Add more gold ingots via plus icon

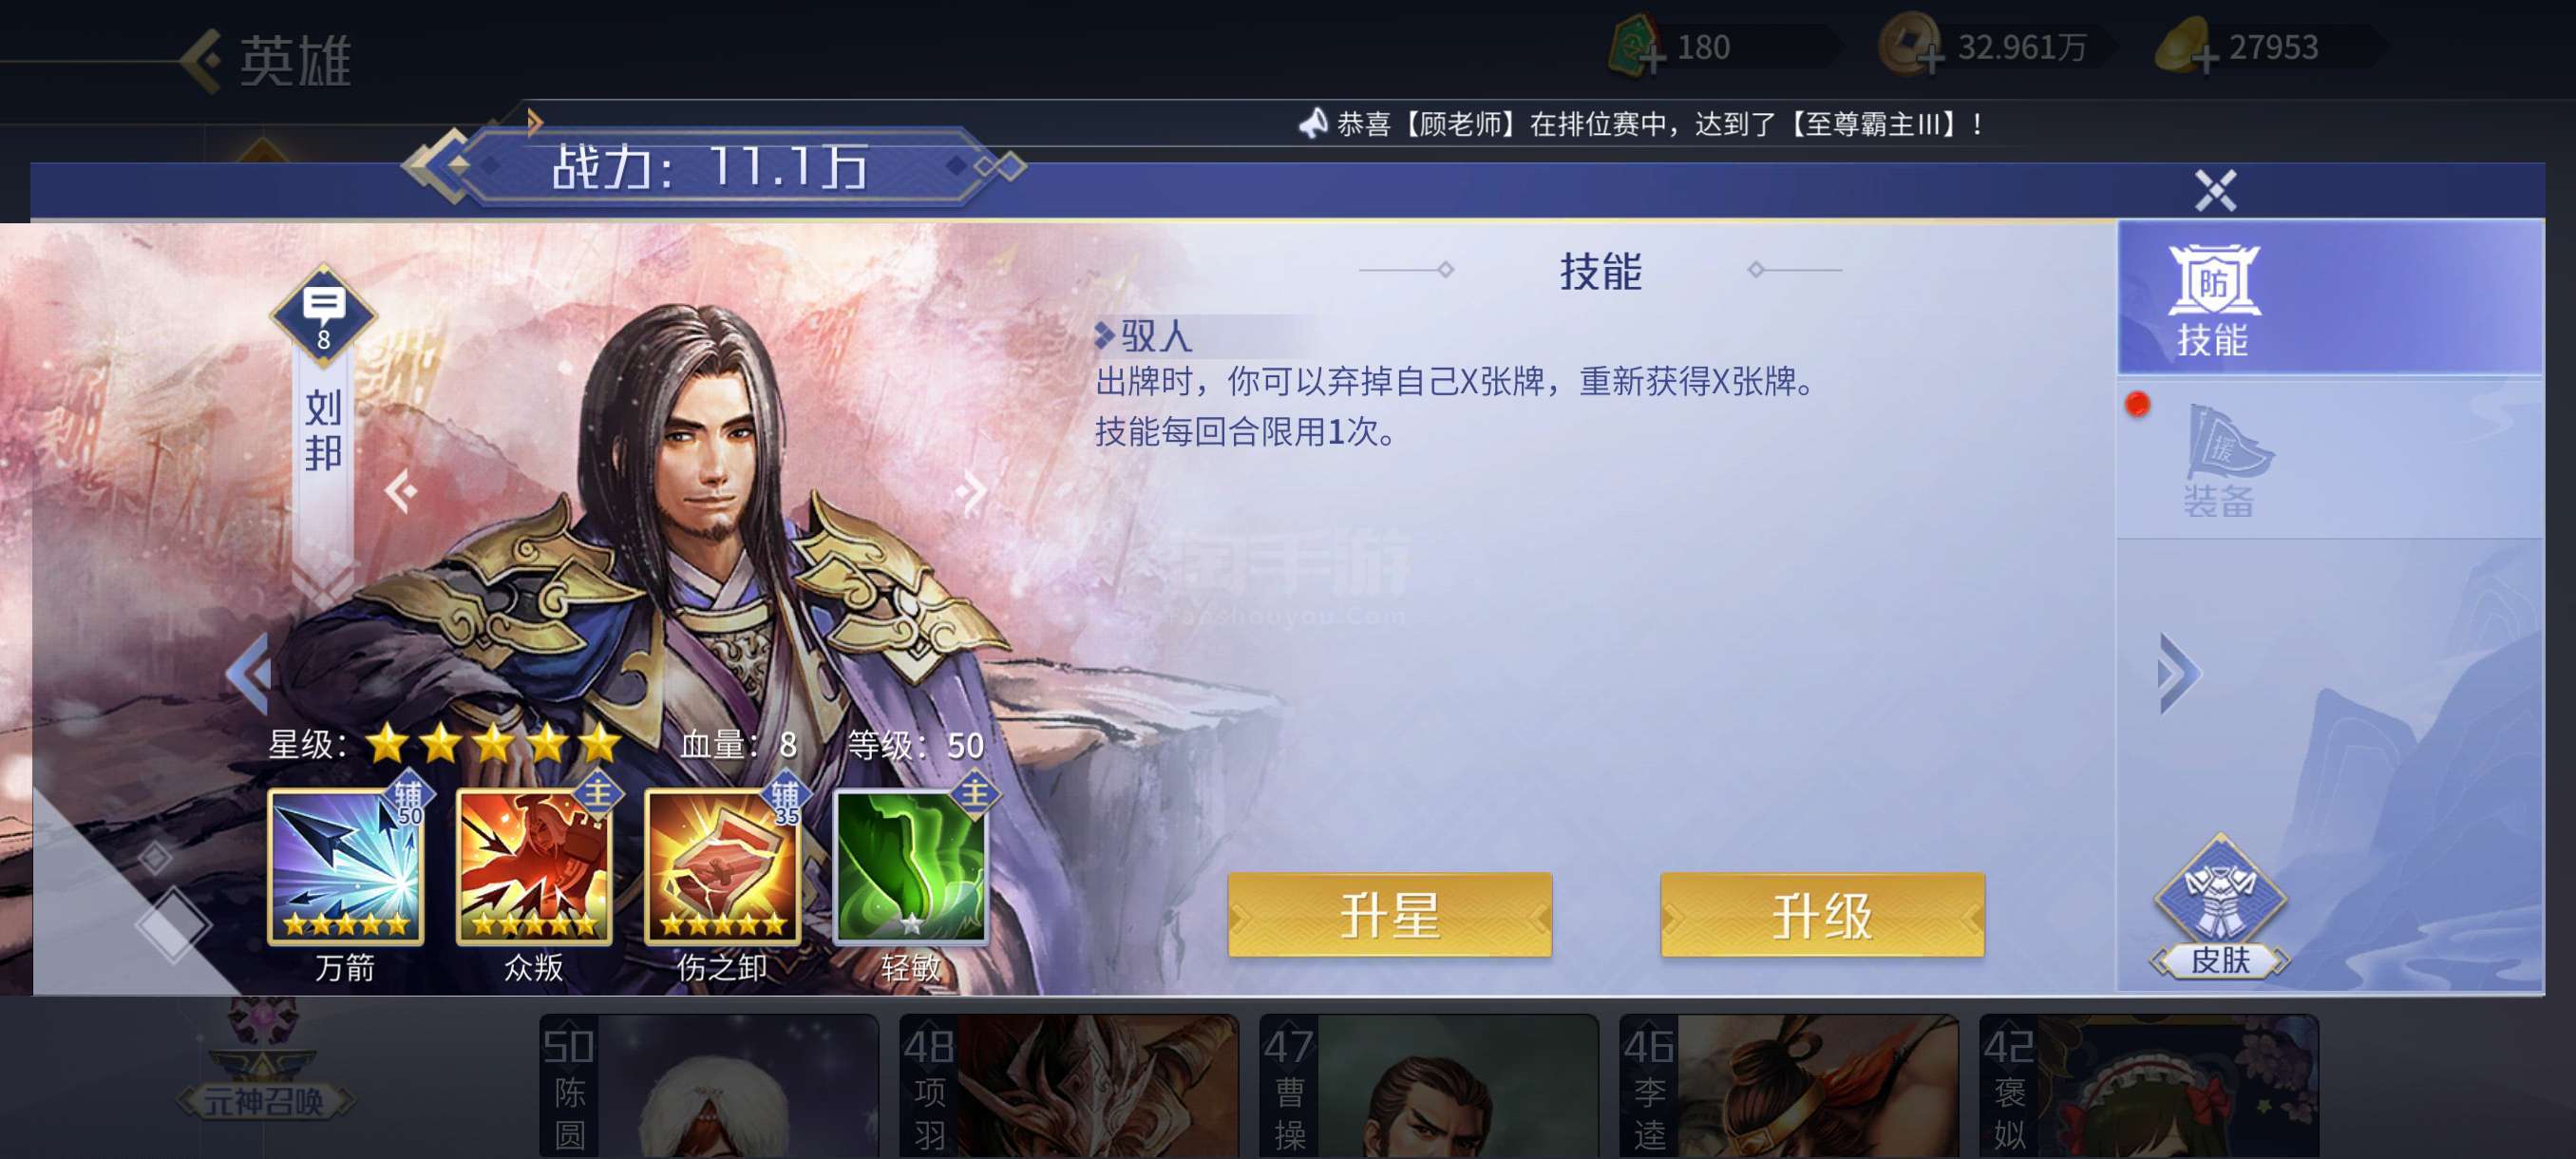click(x=2203, y=58)
